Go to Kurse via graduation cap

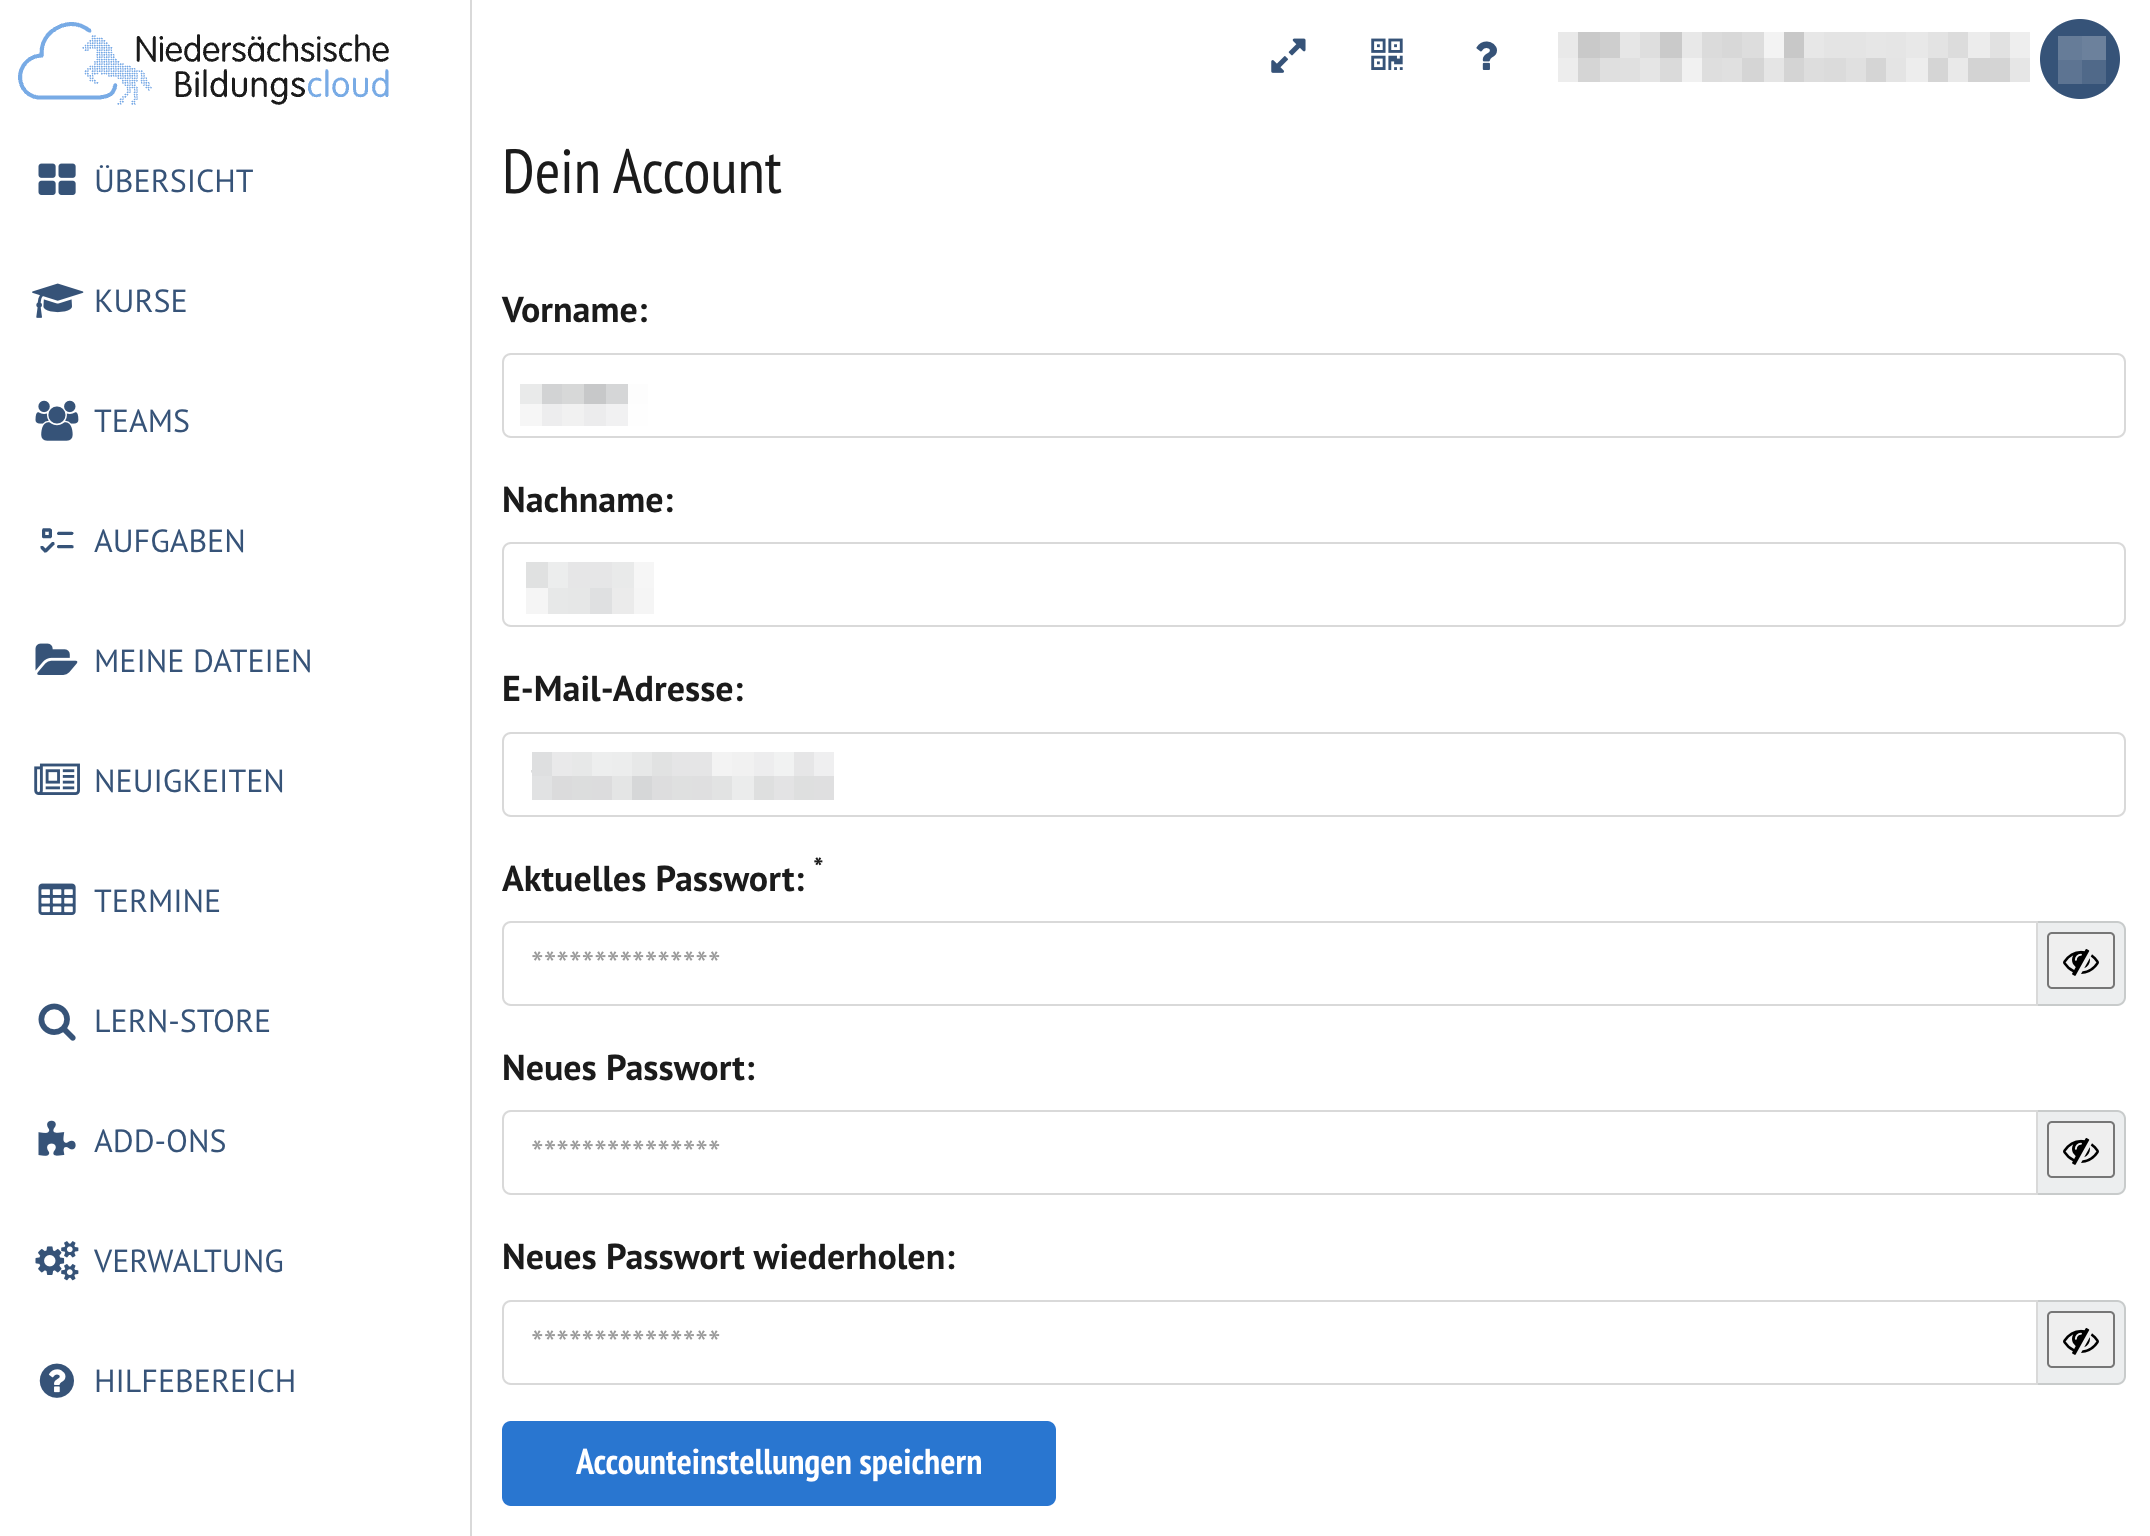[110, 301]
